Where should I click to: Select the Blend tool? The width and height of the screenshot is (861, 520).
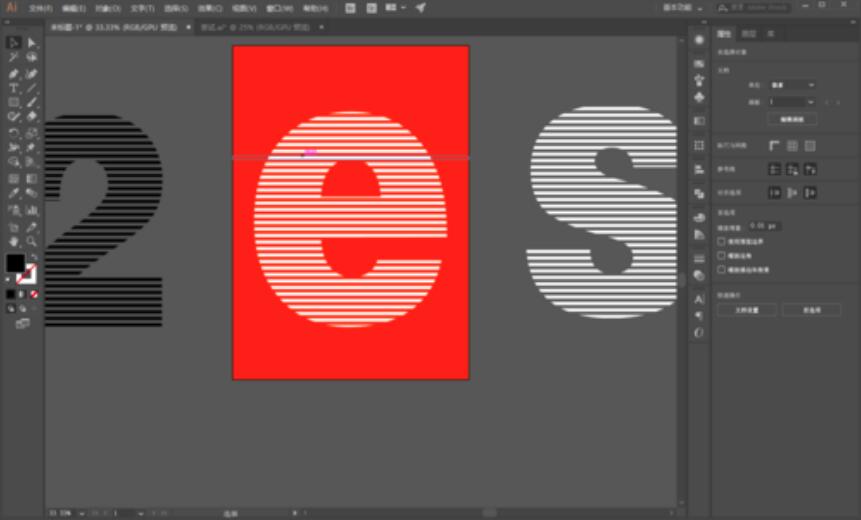(x=31, y=193)
